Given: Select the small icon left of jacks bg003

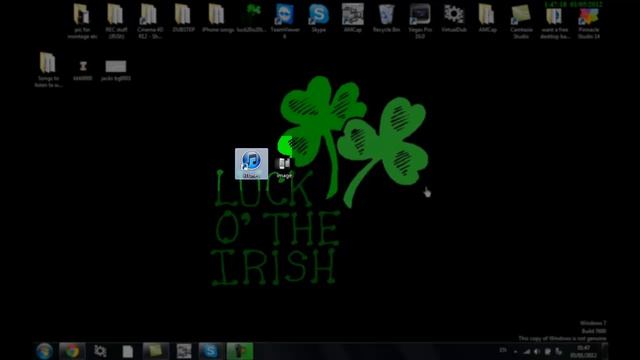Looking at the screenshot, I should click(x=83, y=70).
